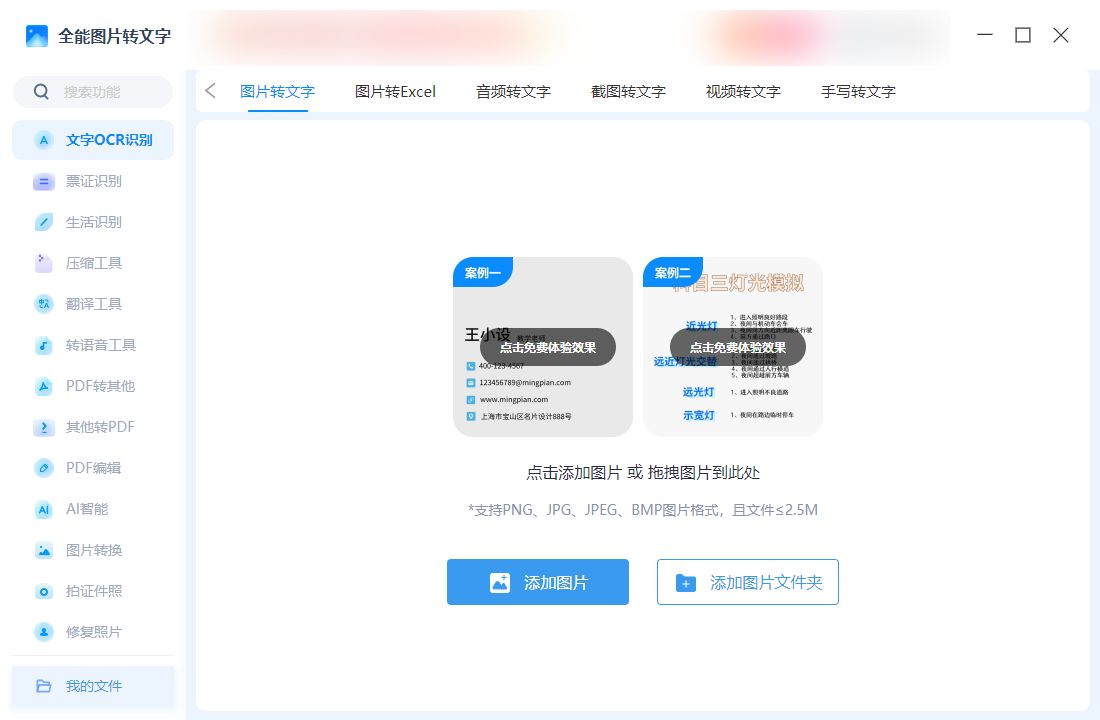The image size is (1100, 720).
Task: Click the 全能图片转文字 title text
Action: pyautogui.click(x=114, y=36)
